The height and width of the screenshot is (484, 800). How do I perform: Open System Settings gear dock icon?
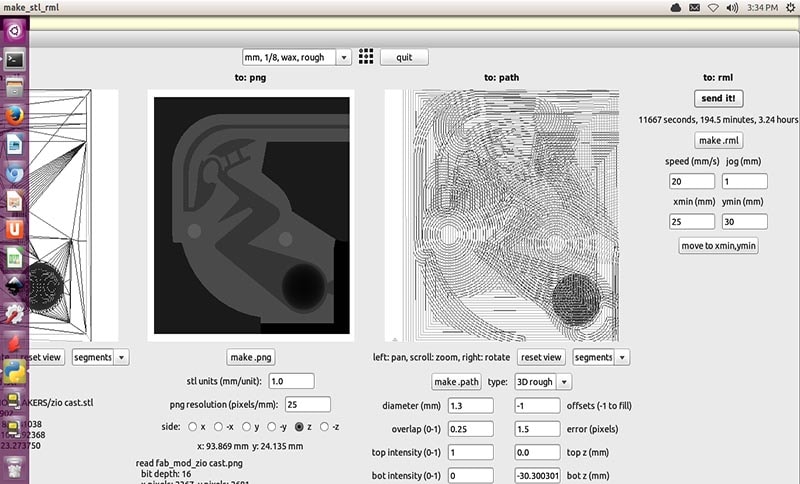pyautogui.click(x=14, y=315)
